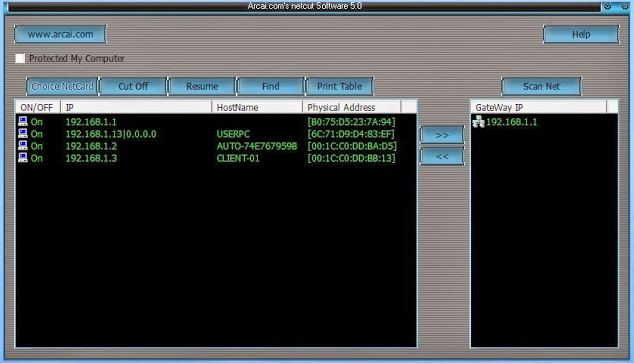Screen dimensions: 634x363
Task: Select hostname AUTO-74E7679598
Action: tap(257, 146)
